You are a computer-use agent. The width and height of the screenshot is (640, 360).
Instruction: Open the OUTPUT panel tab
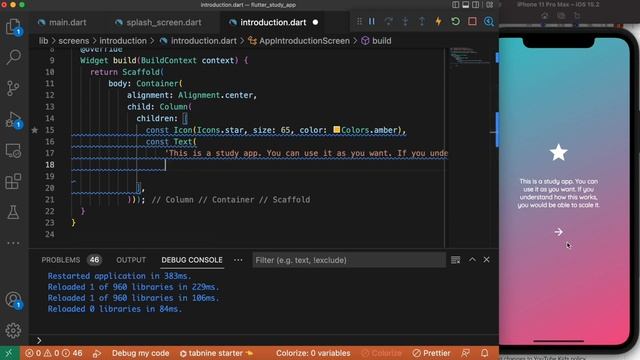(x=131, y=260)
